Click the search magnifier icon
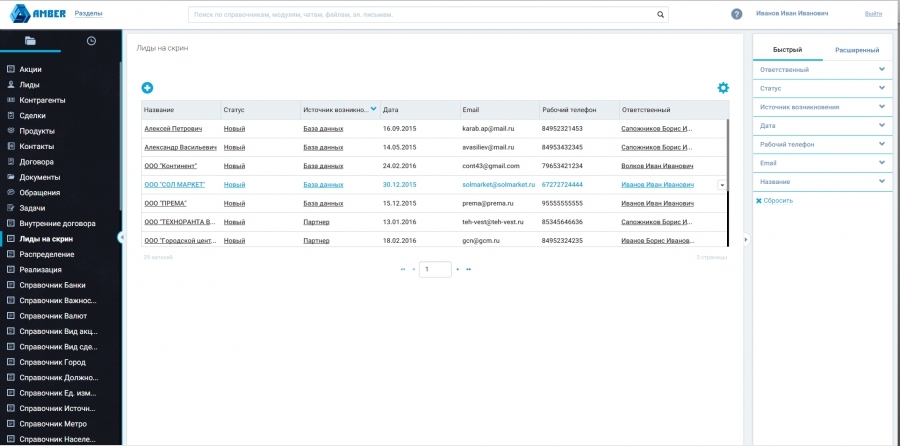This screenshot has width=900, height=446. 661,15
